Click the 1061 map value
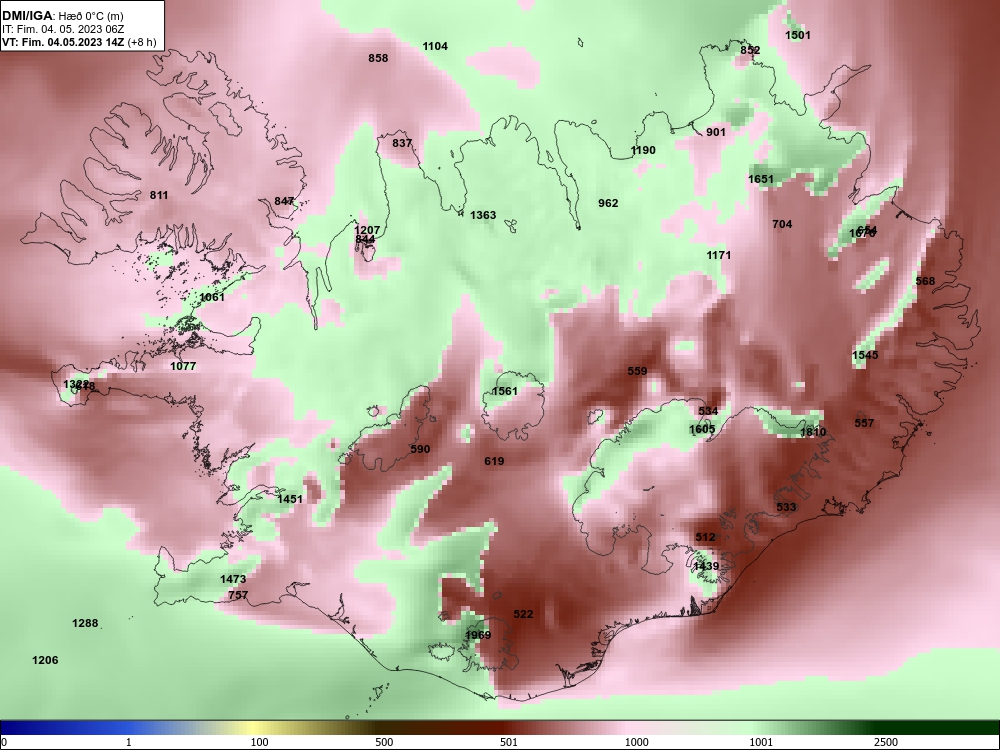 coord(212,297)
